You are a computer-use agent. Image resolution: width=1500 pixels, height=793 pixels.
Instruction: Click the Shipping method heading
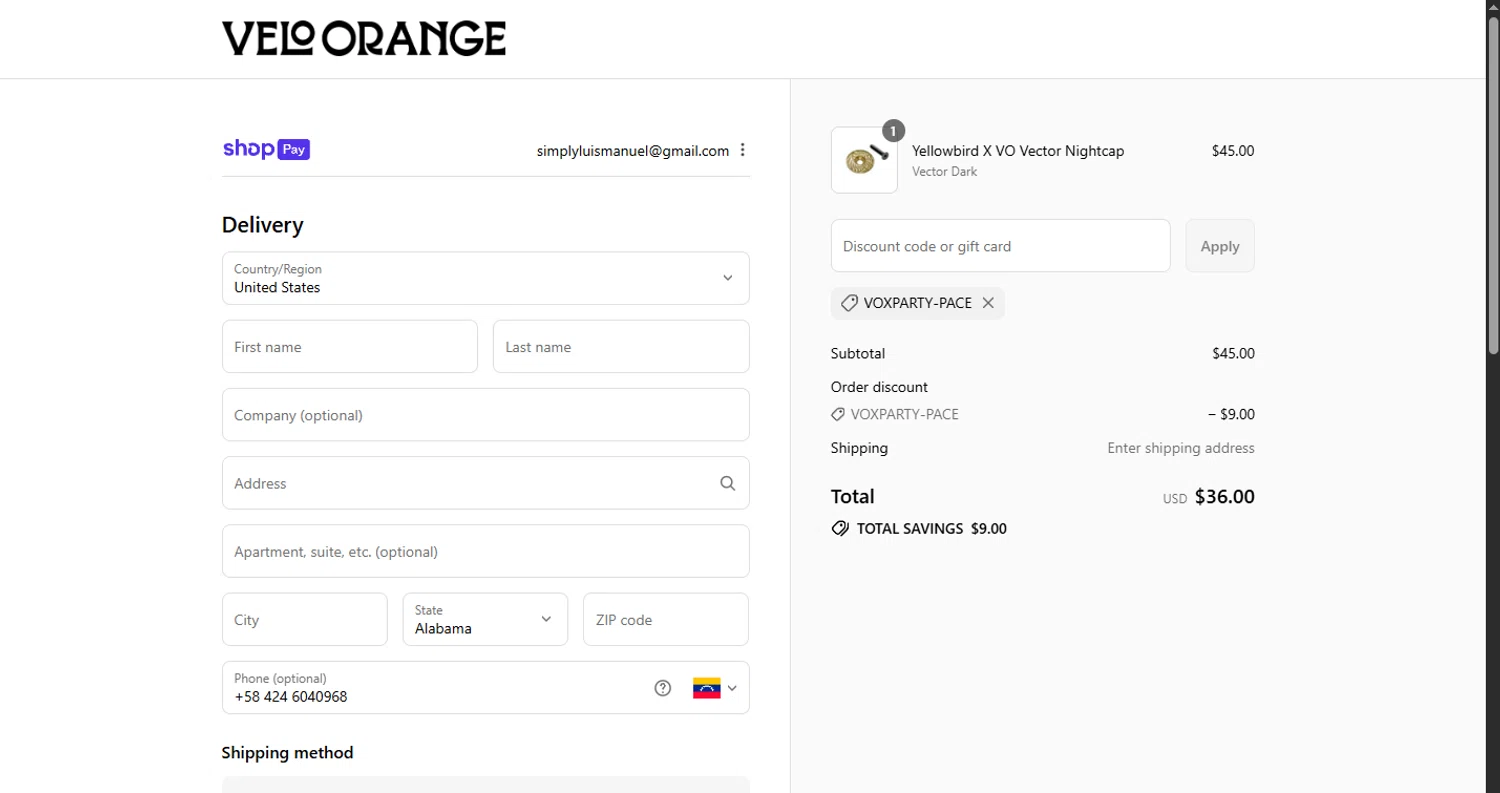[288, 753]
